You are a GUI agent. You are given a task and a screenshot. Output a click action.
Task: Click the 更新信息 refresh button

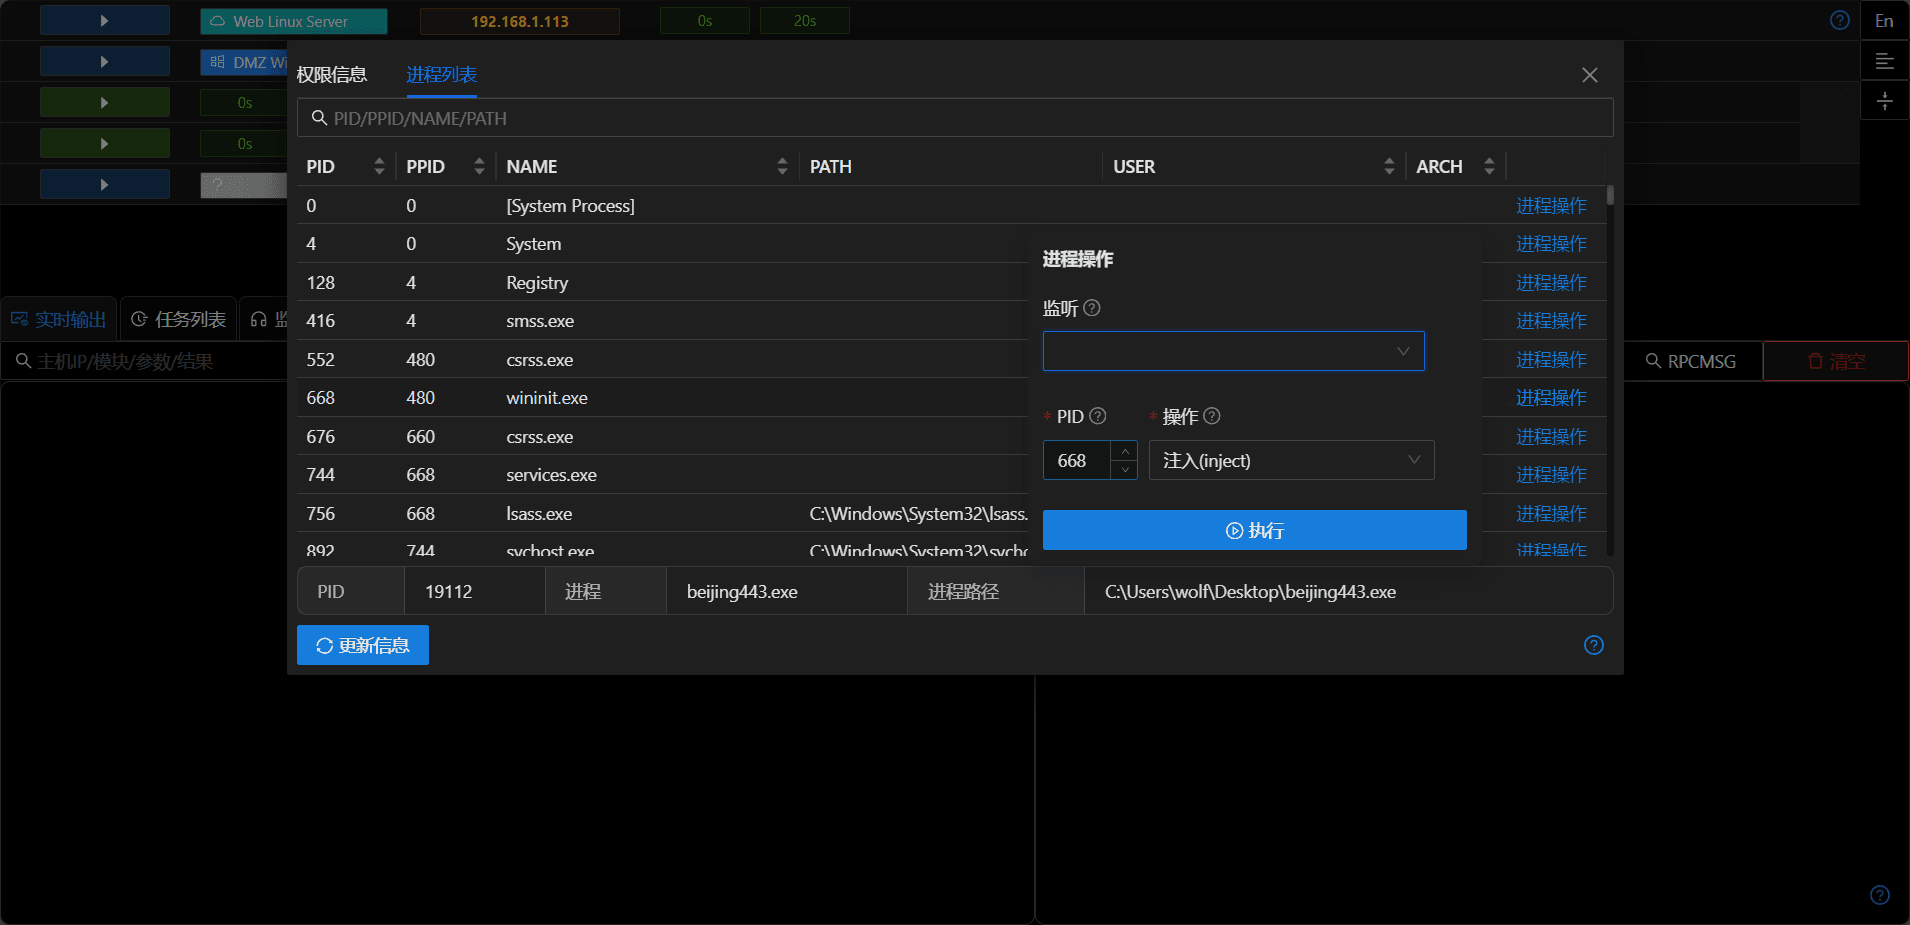click(363, 645)
